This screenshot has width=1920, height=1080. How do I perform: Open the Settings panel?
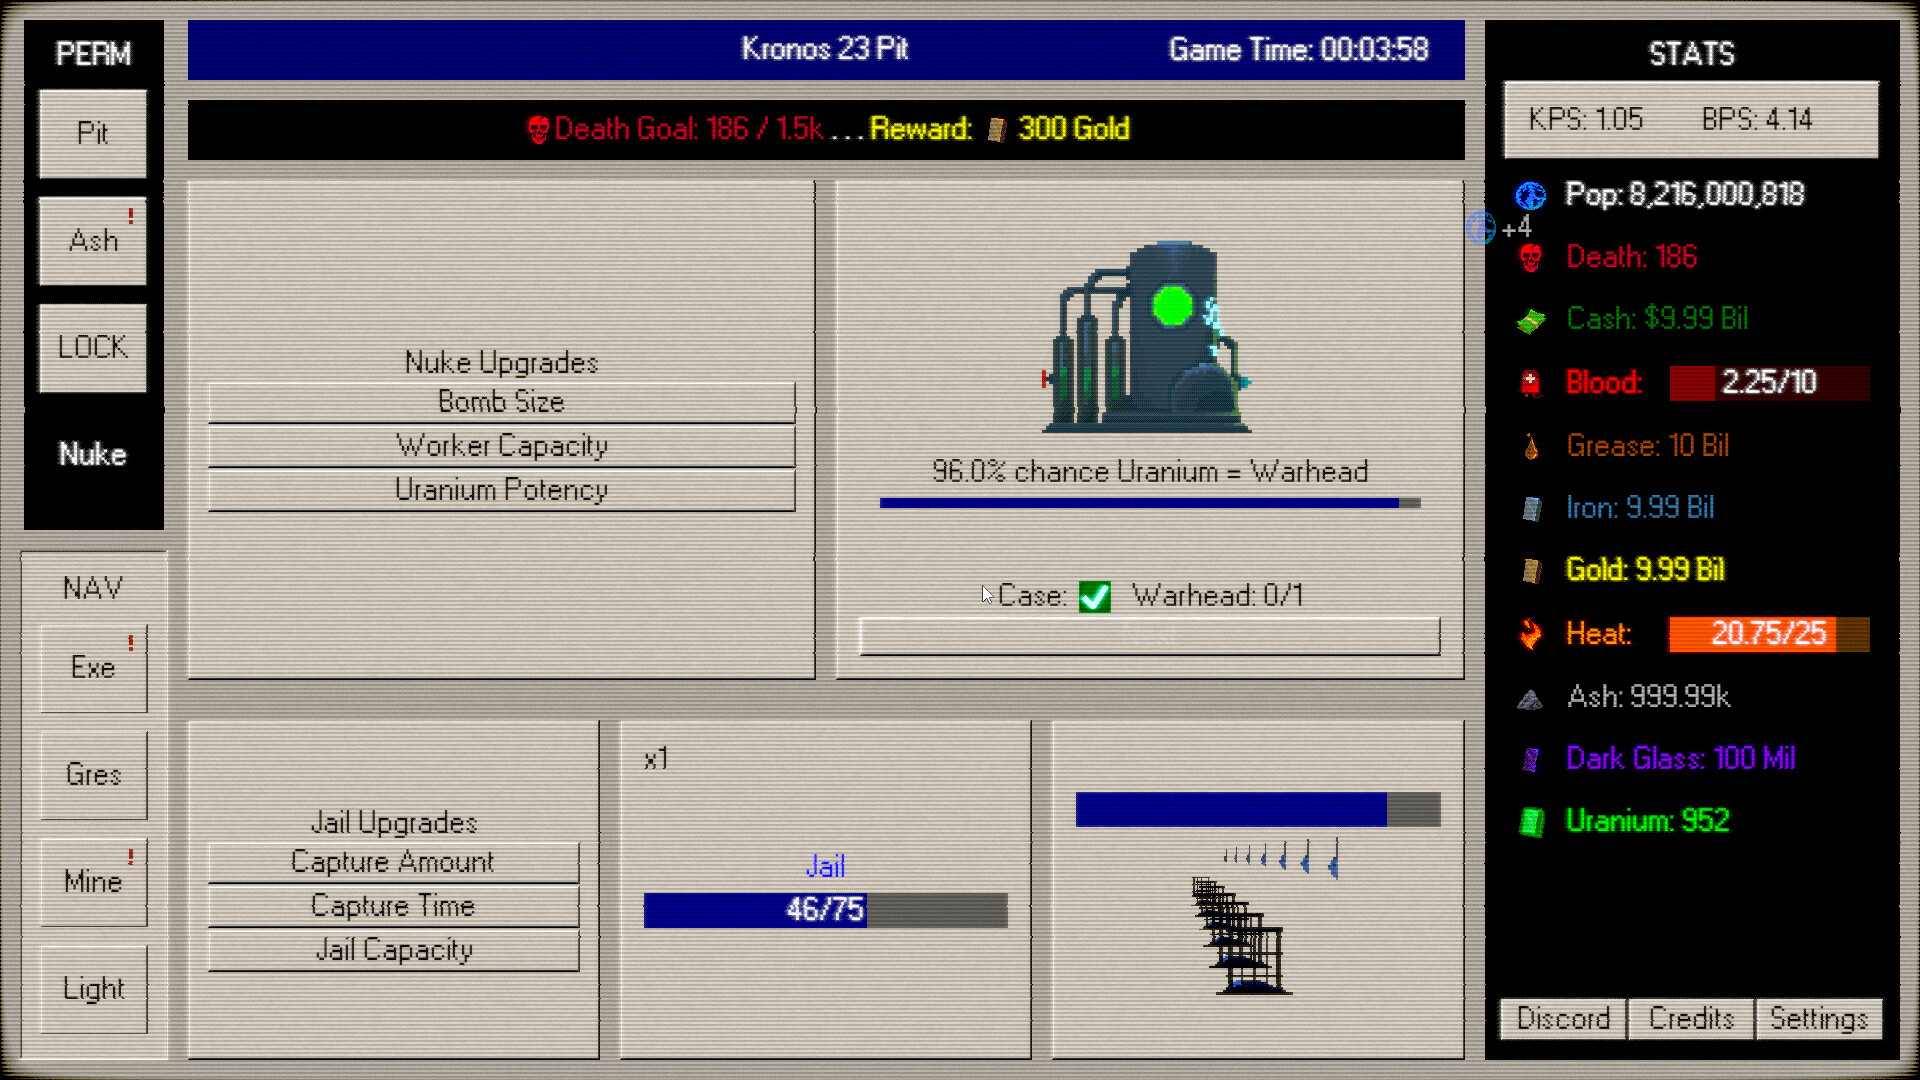1819,1019
